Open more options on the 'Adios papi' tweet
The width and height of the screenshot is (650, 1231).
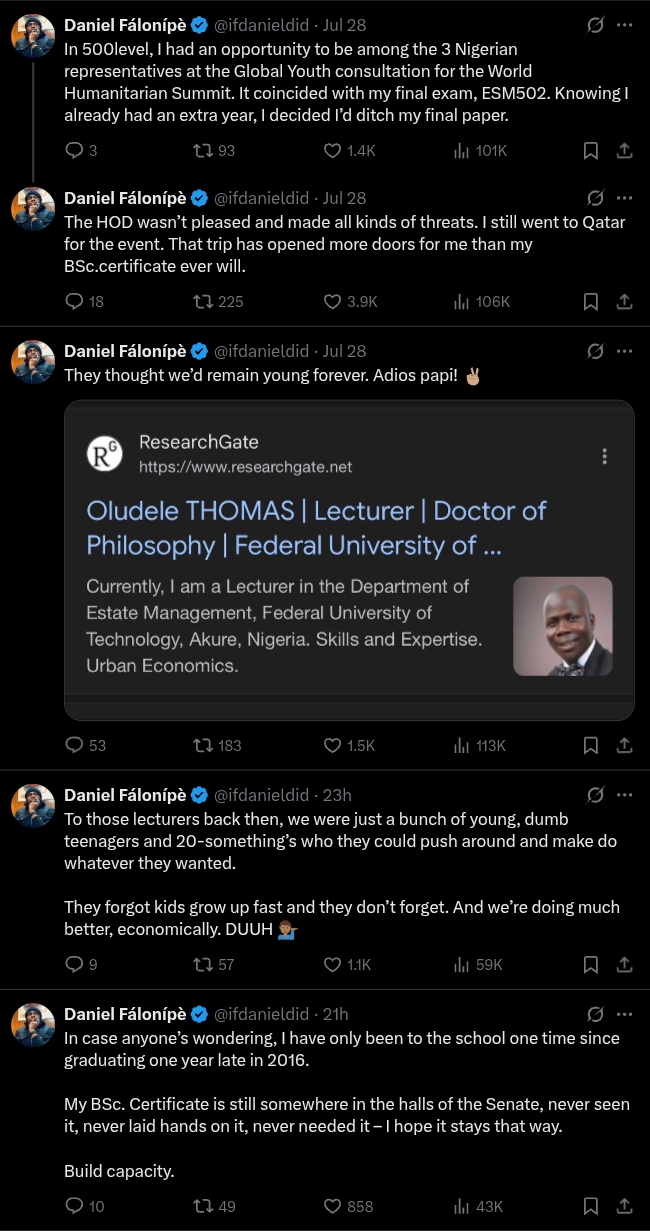[x=625, y=351]
